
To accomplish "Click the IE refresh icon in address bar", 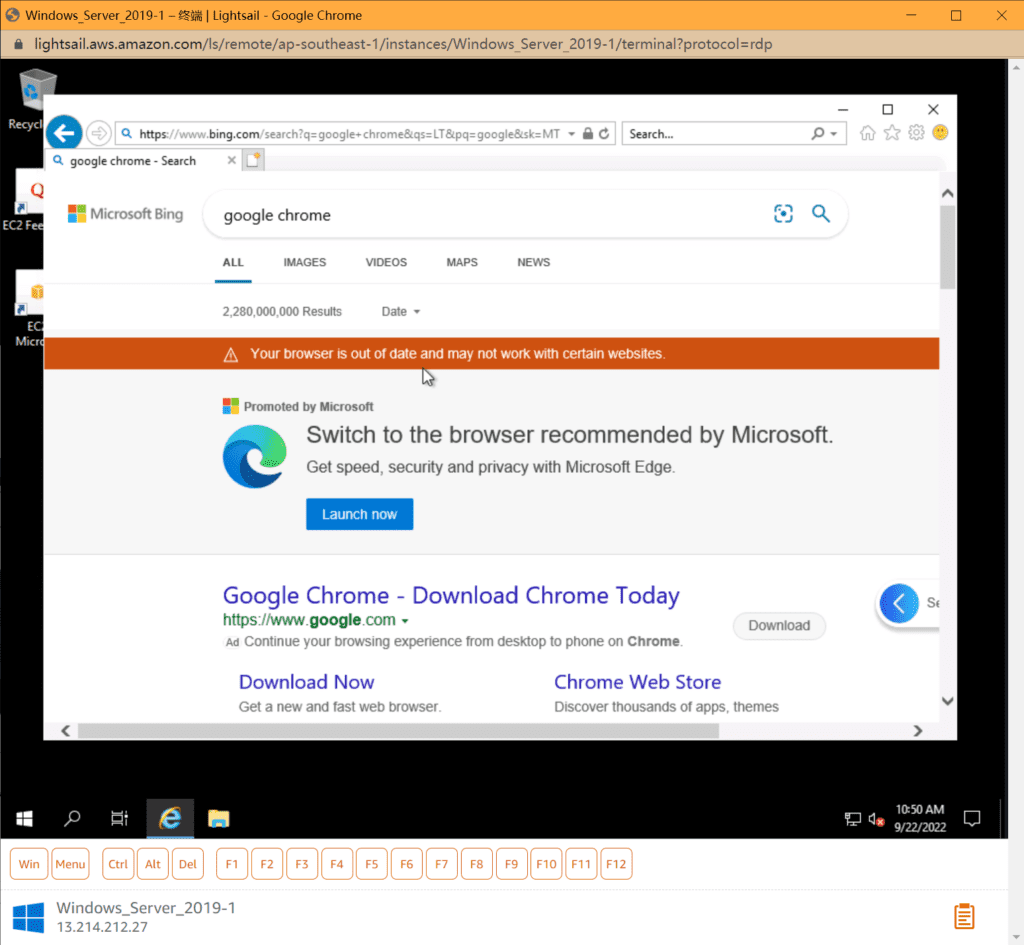I will [x=606, y=134].
